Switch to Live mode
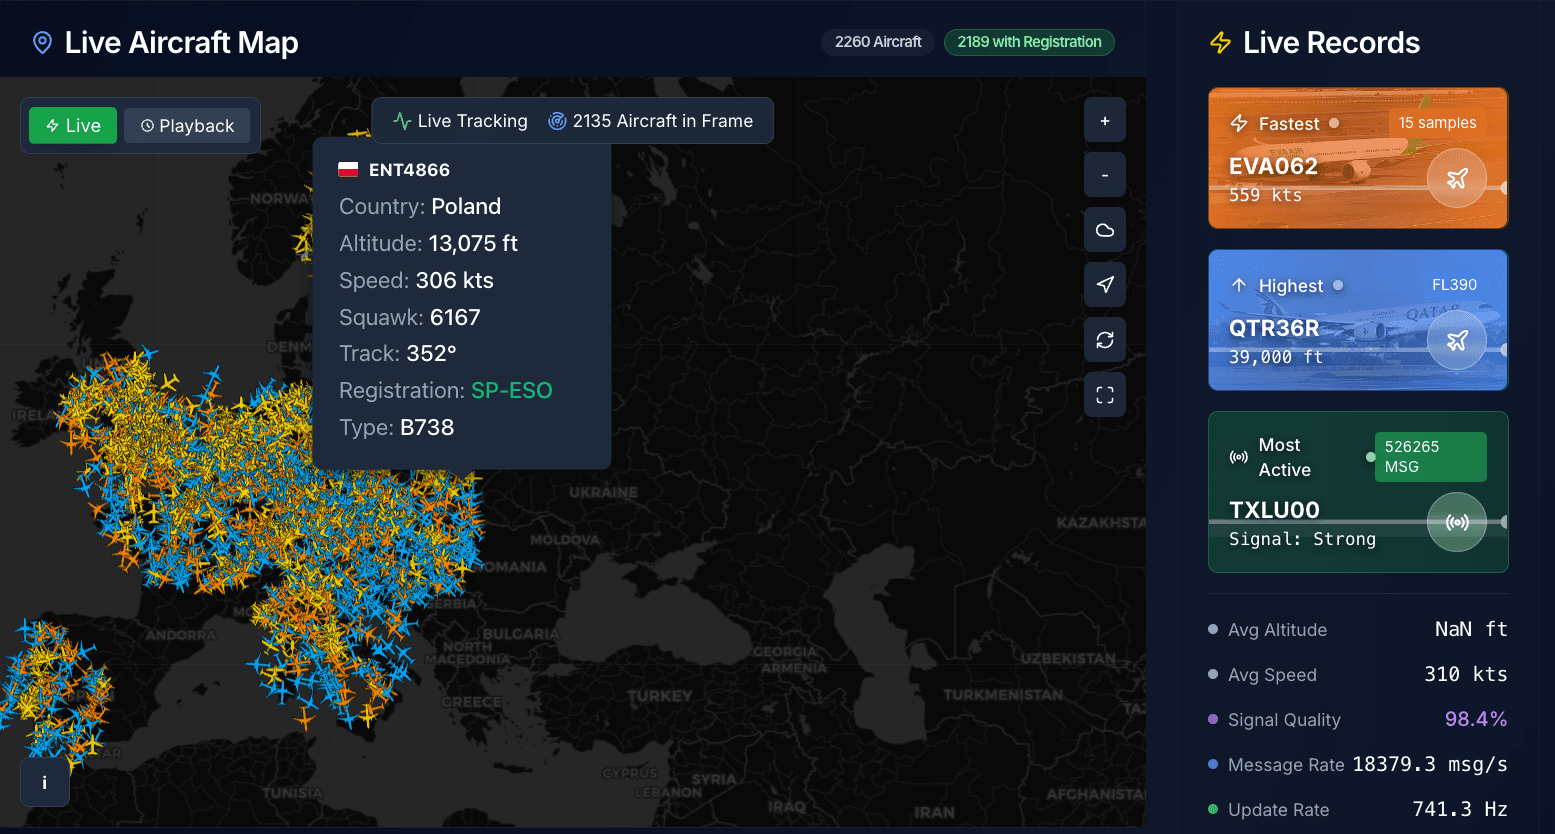Viewport: 1555px width, 834px height. click(73, 126)
